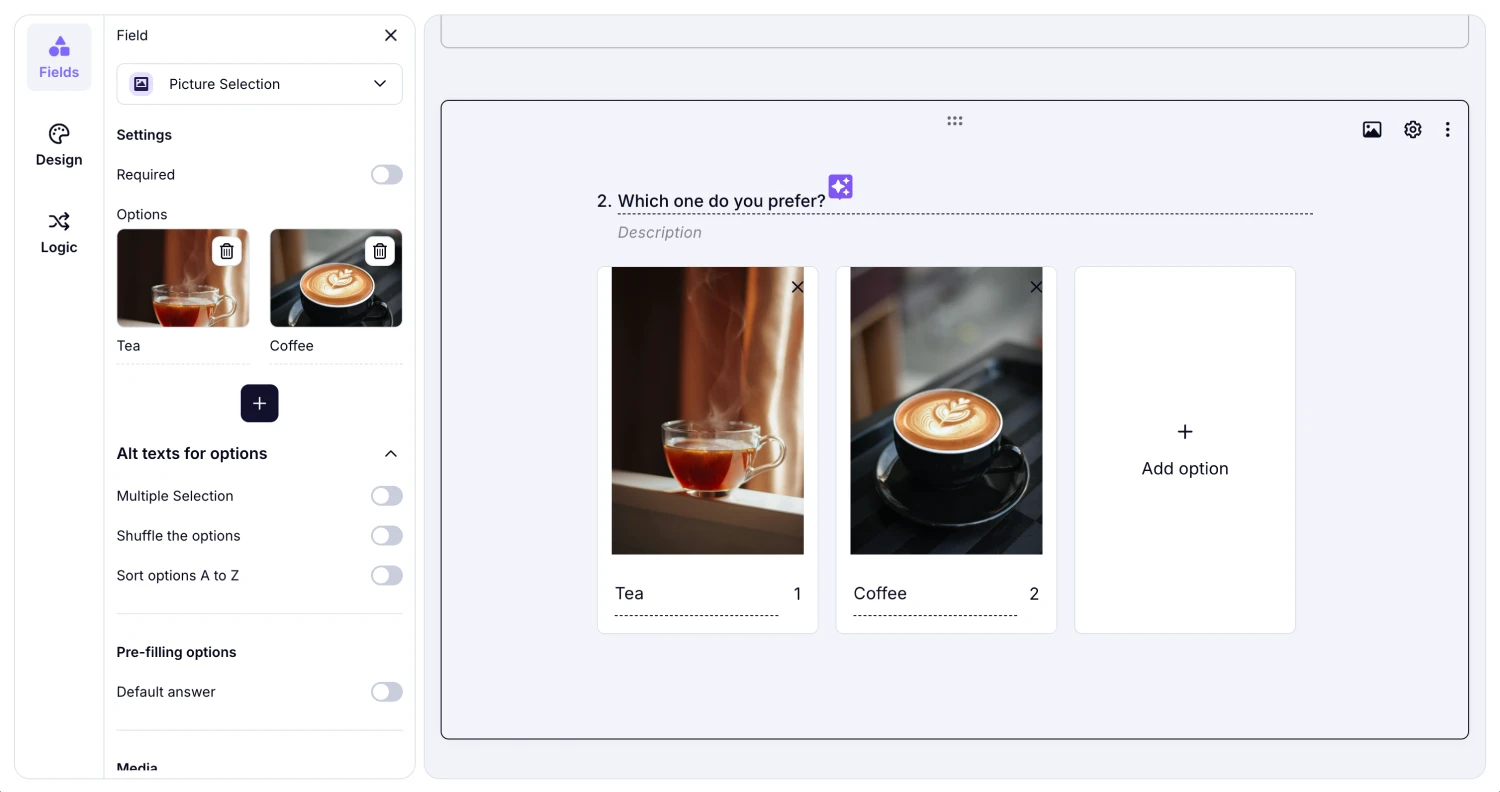The width and height of the screenshot is (1500, 792).
Task: Switch to the Design tab
Action: (x=58, y=145)
